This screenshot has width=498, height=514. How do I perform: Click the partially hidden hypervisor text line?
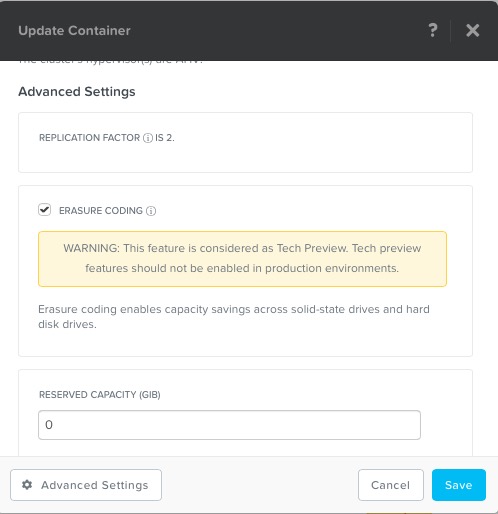pyautogui.click(x=110, y=62)
